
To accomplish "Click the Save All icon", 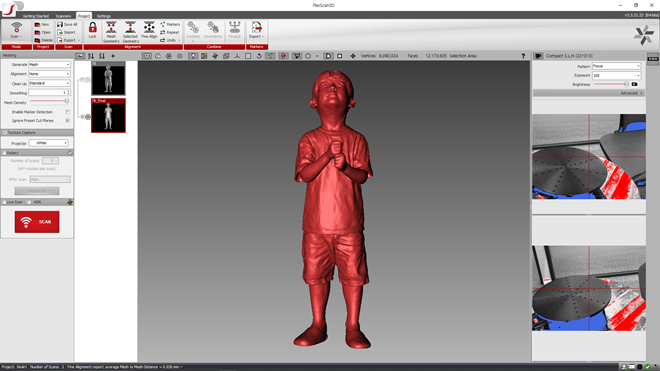I will 67,24.
